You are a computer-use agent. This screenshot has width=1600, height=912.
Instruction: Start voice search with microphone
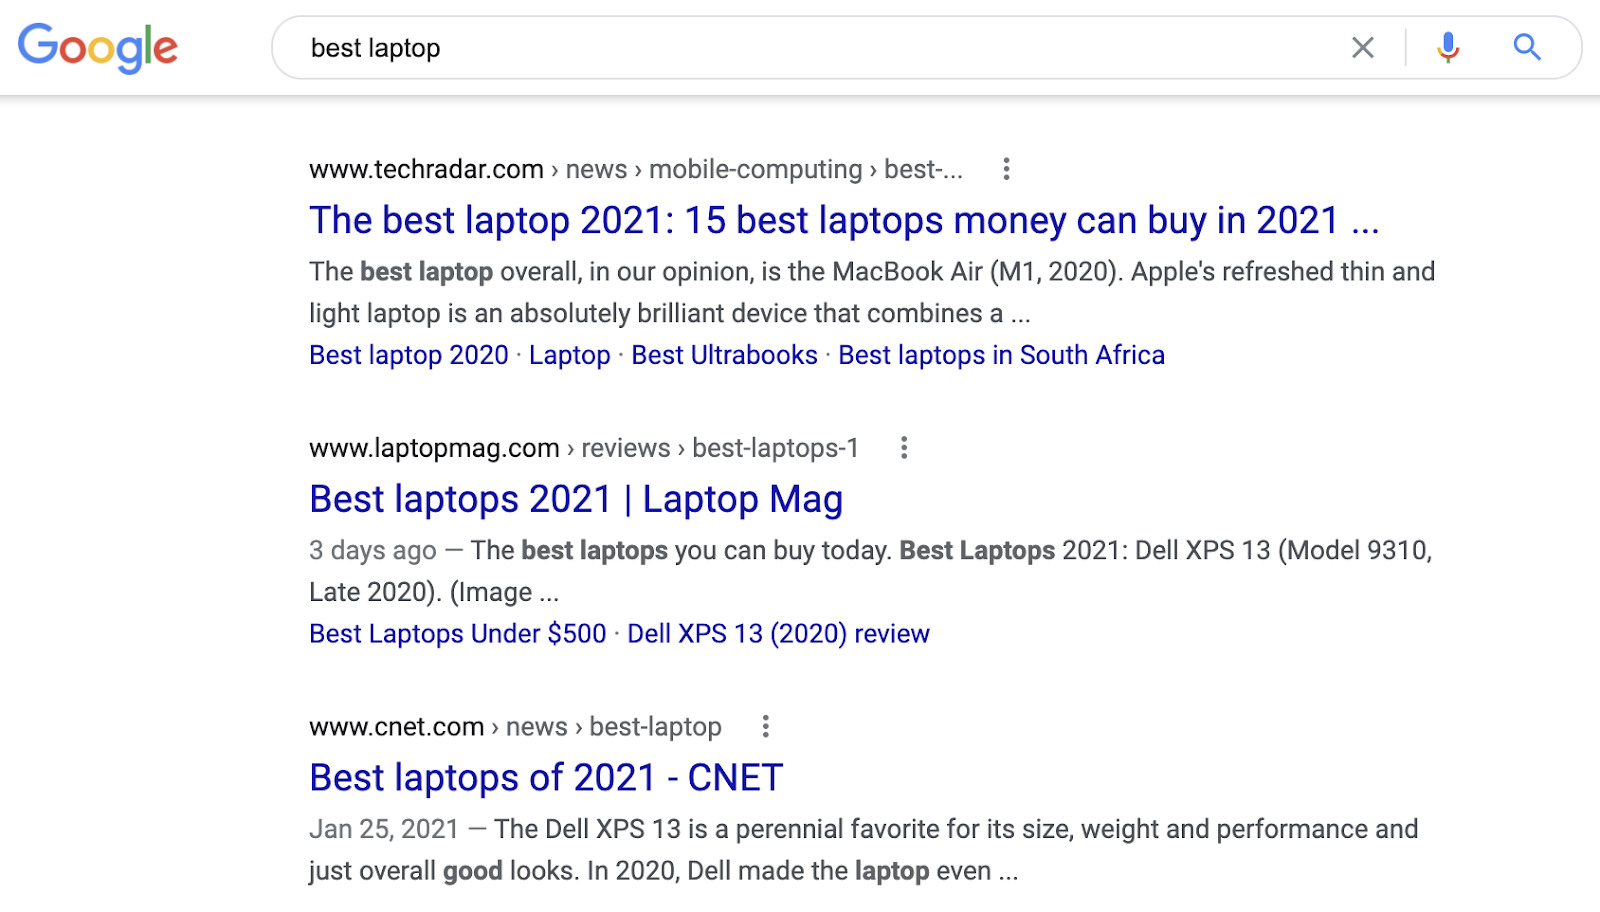coord(1447,47)
